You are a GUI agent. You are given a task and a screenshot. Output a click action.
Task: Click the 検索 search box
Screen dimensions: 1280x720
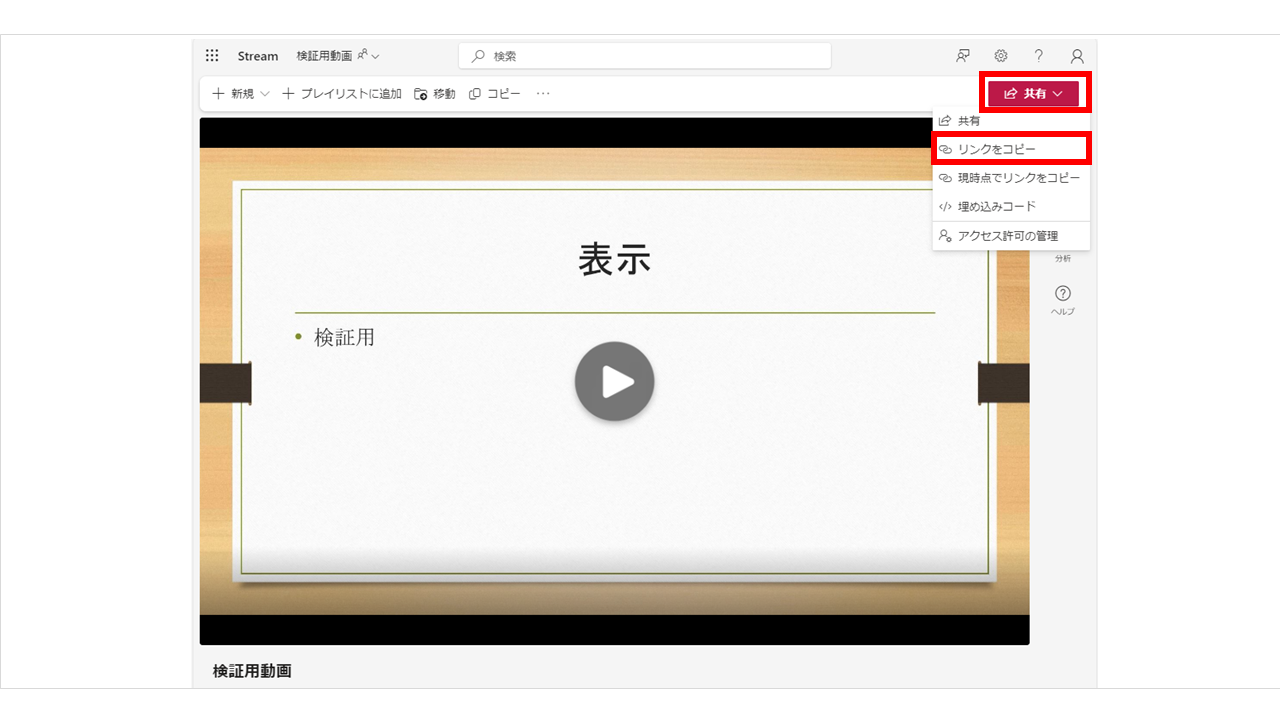tap(645, 56)
